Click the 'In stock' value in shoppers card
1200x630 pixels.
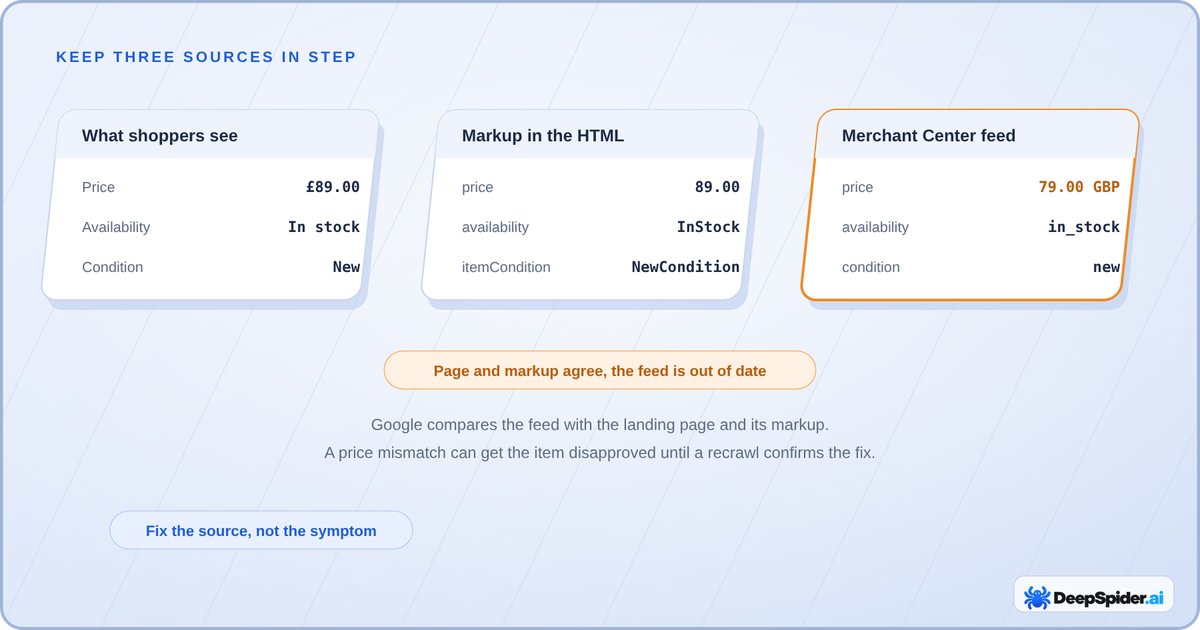[x=324, y=227]
